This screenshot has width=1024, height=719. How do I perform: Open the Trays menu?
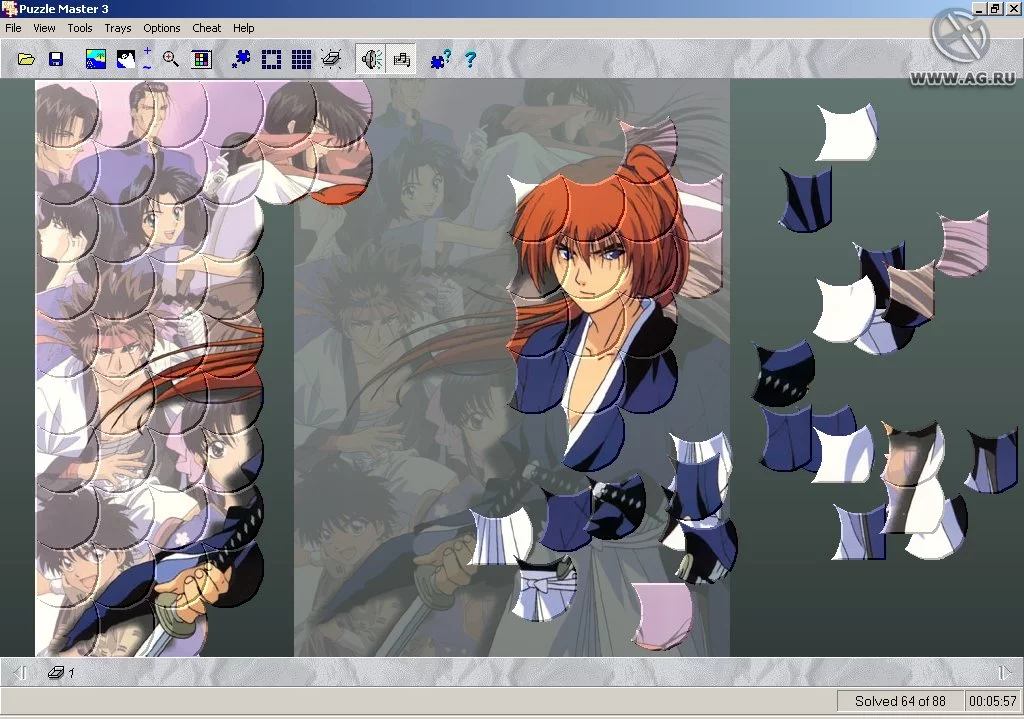click(x=118, y=28)
